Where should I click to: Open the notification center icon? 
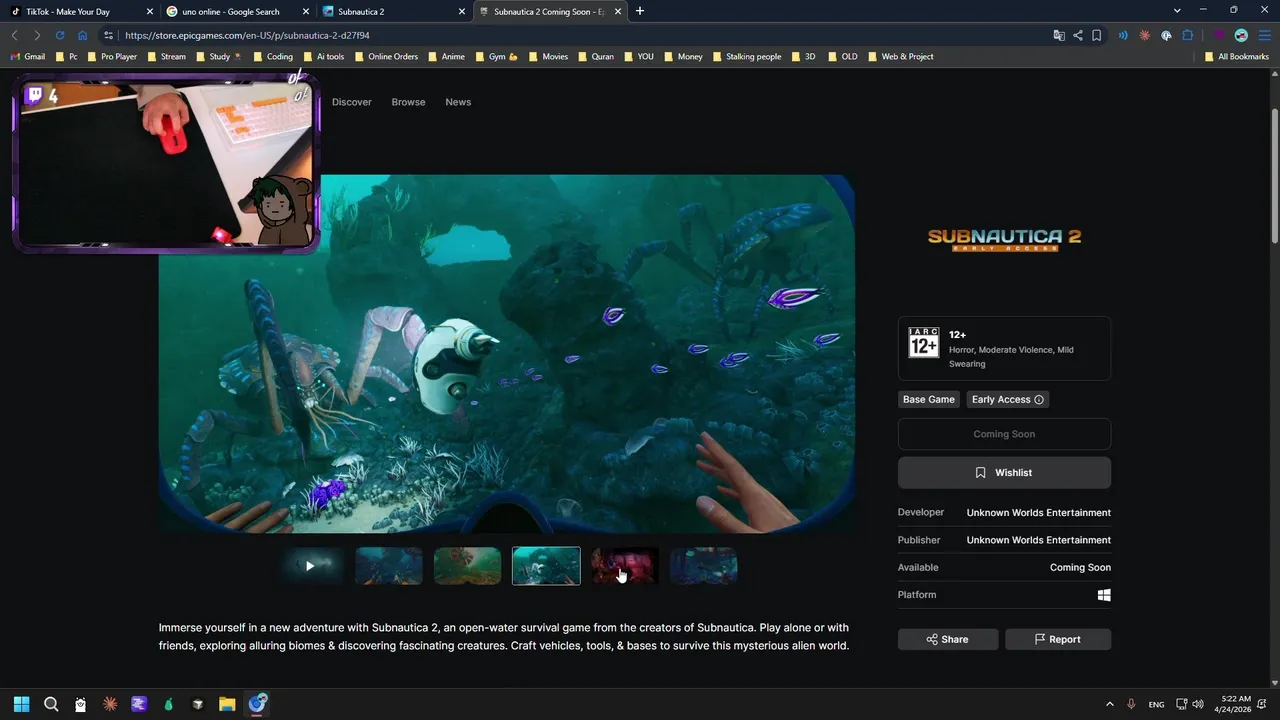pos(1261,704)
